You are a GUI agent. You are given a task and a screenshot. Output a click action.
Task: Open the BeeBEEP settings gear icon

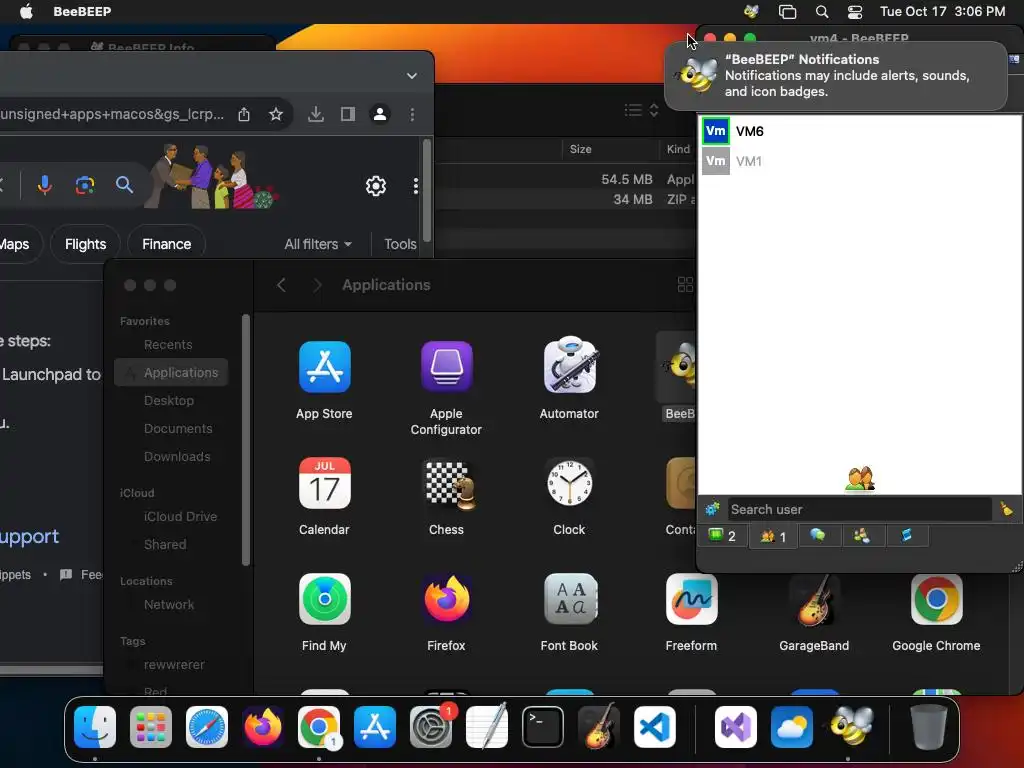[x=712, y=509]
